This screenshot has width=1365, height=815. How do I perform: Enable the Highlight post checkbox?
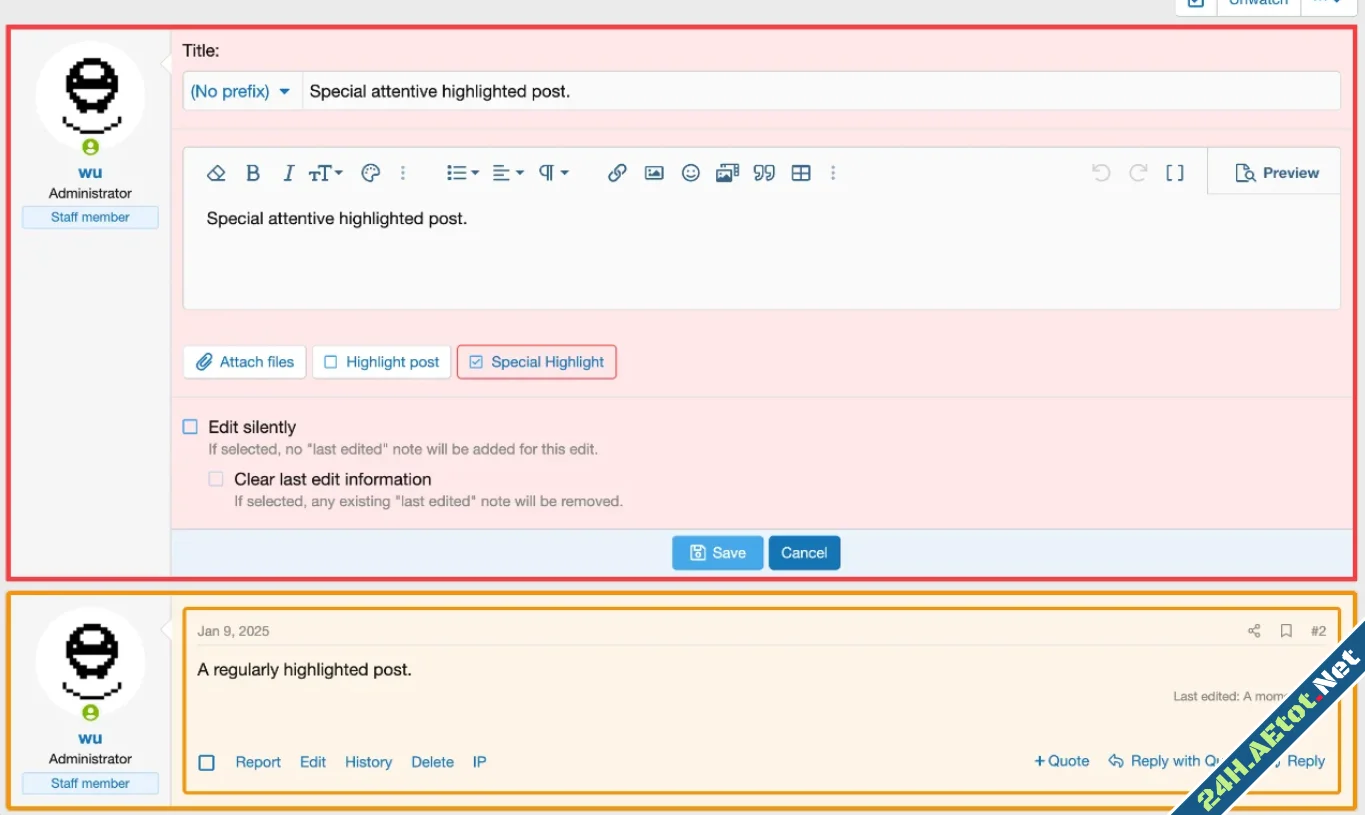coord(331,362)
